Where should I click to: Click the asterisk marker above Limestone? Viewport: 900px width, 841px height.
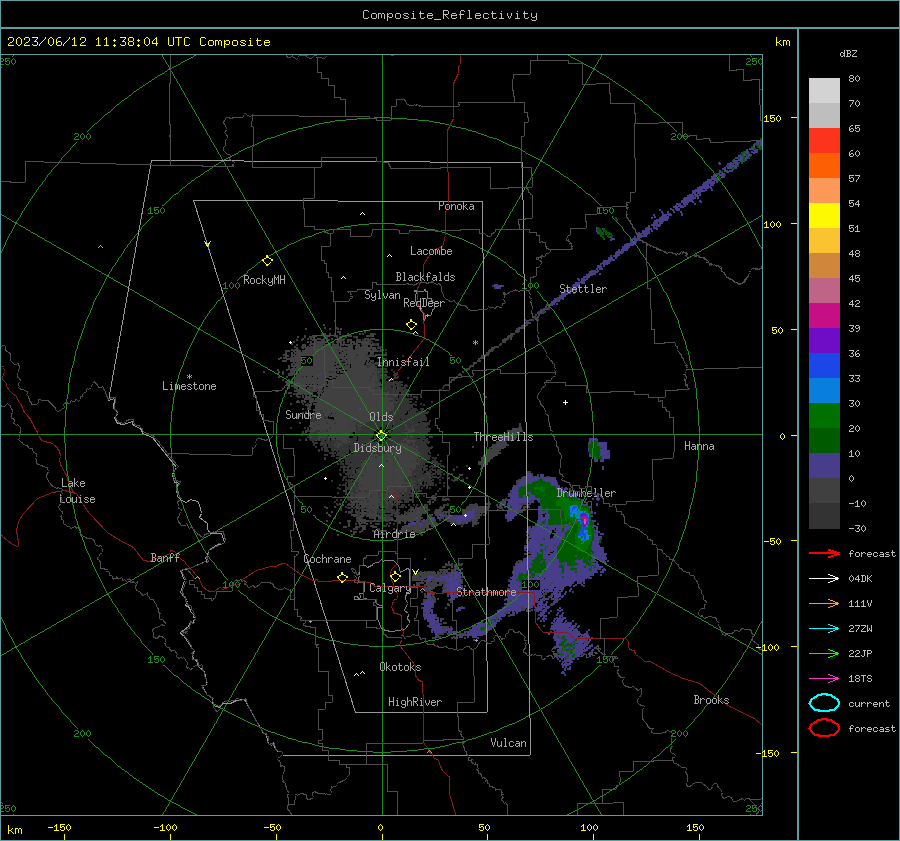tap(189, 377)
